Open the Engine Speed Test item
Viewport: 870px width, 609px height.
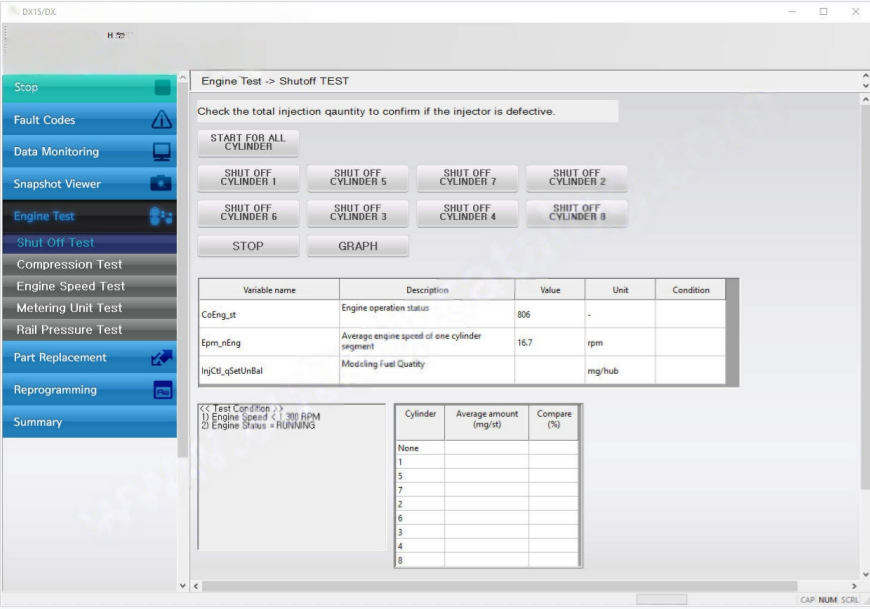[x=71, y=287]
